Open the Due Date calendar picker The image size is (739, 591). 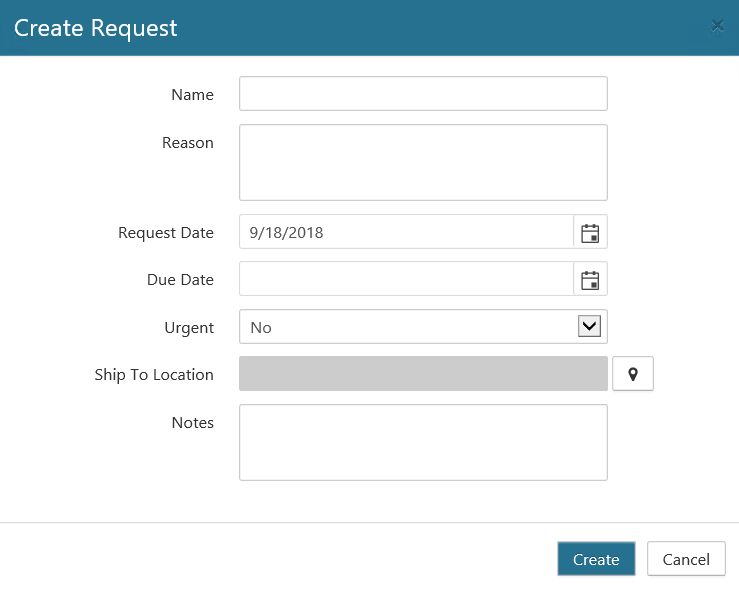(x=590, y=280)
